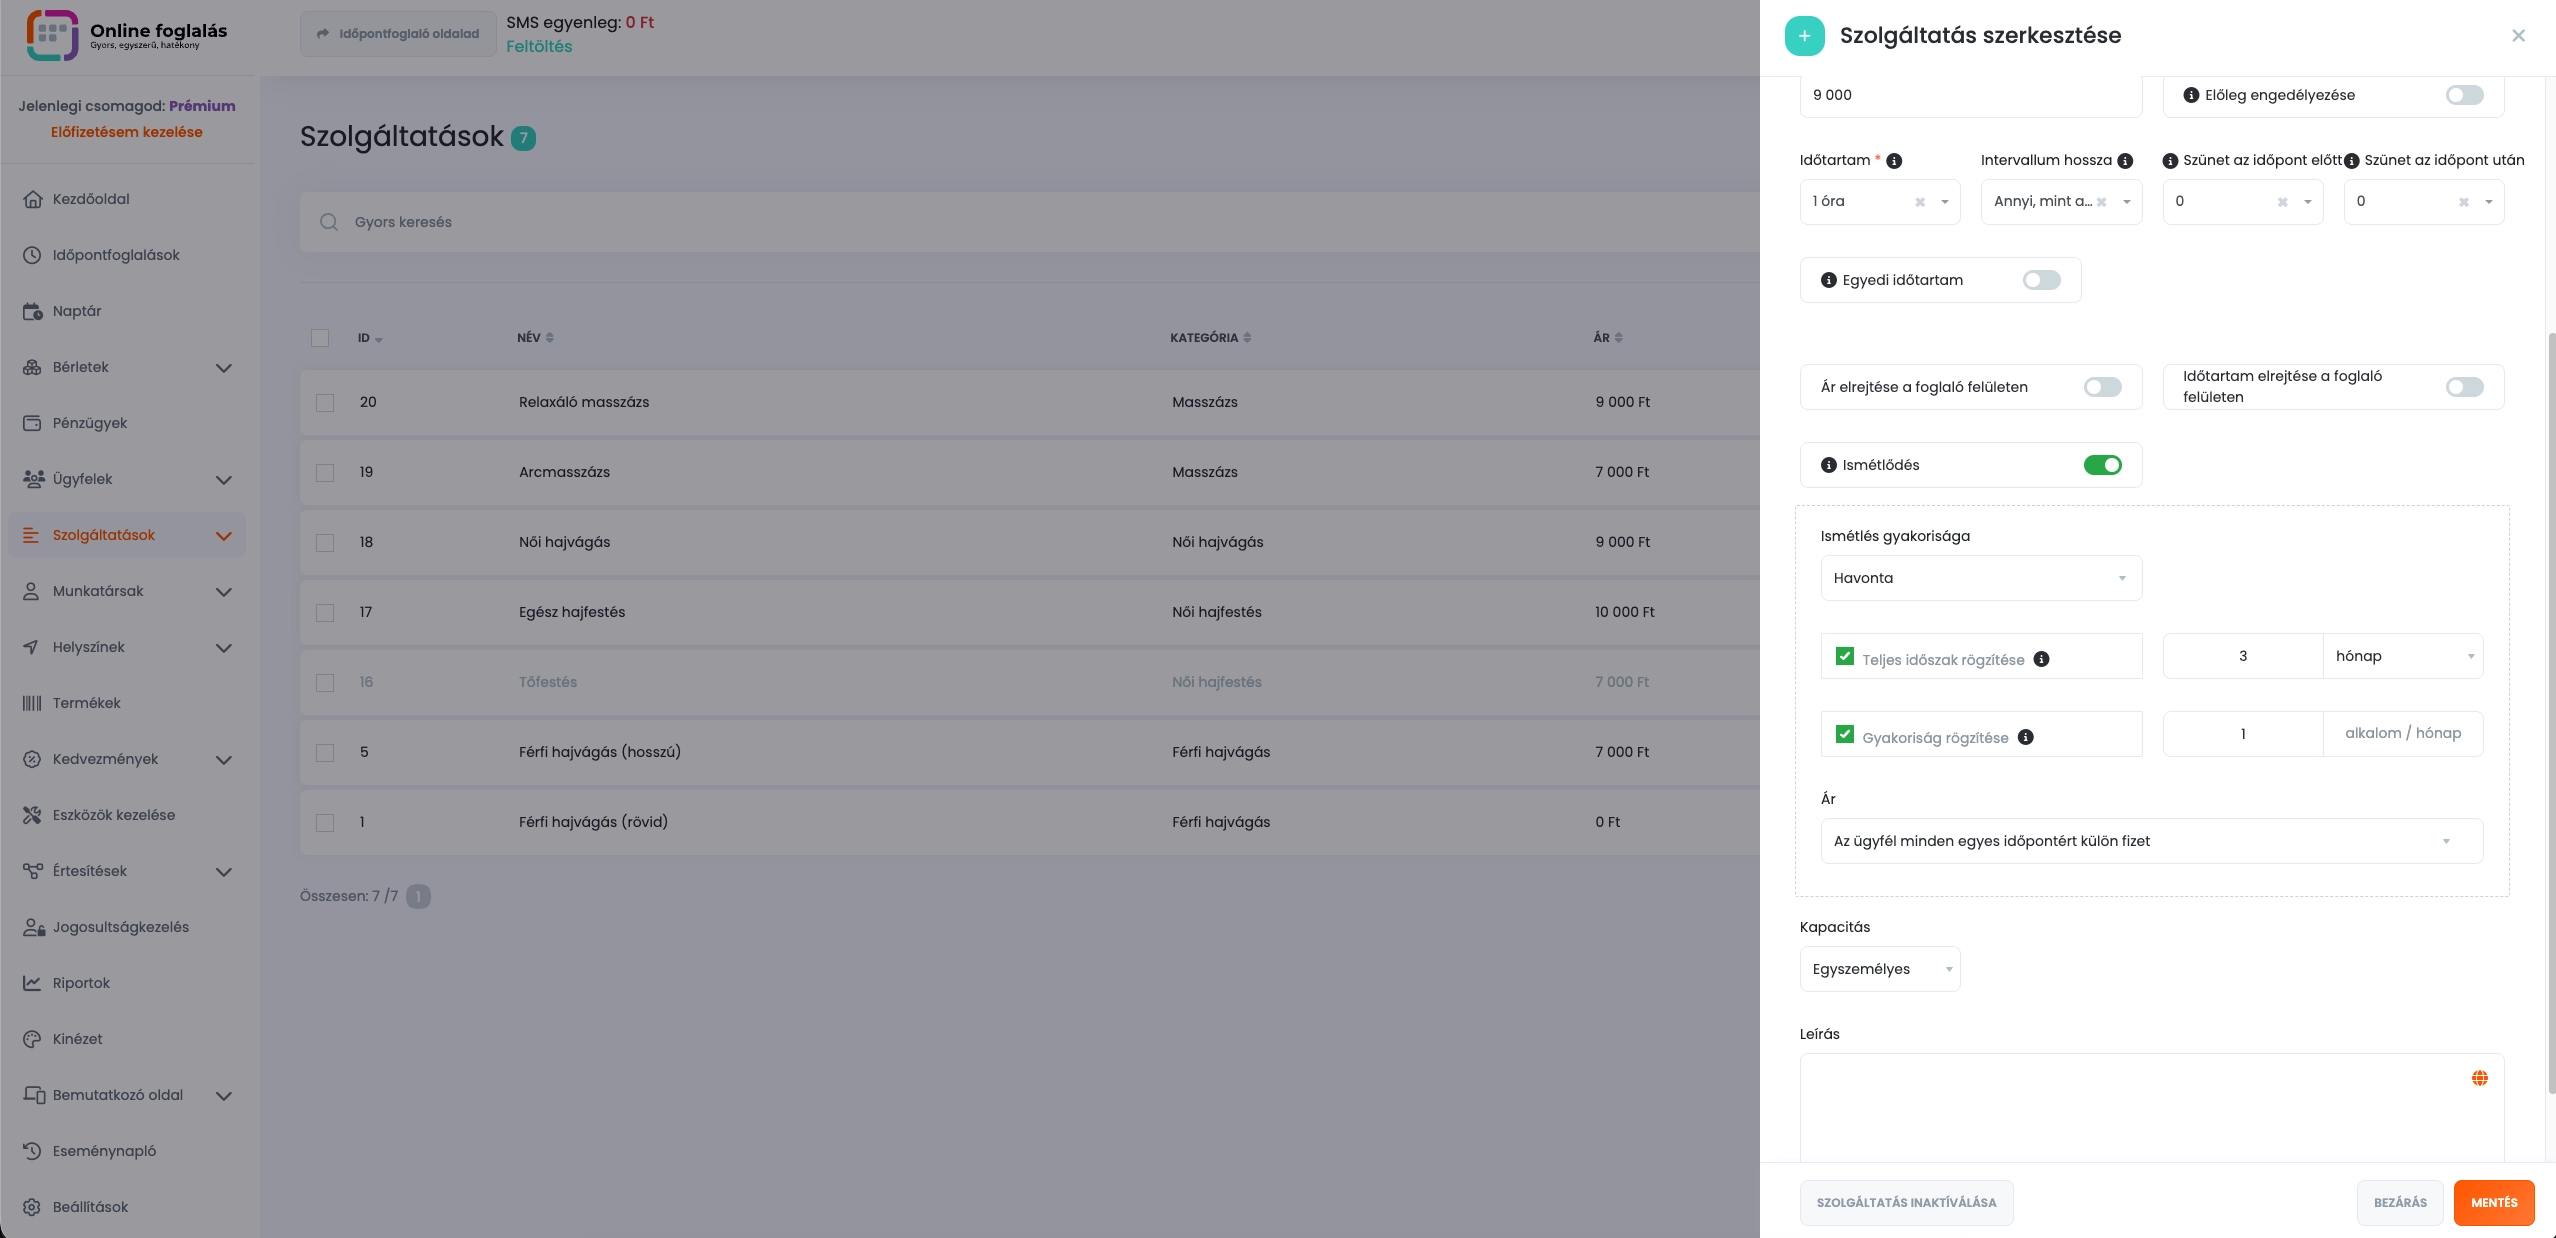
Task: Open the Ismétlés gyakorisága Havonta dropdown
Action: point(1980,578)
